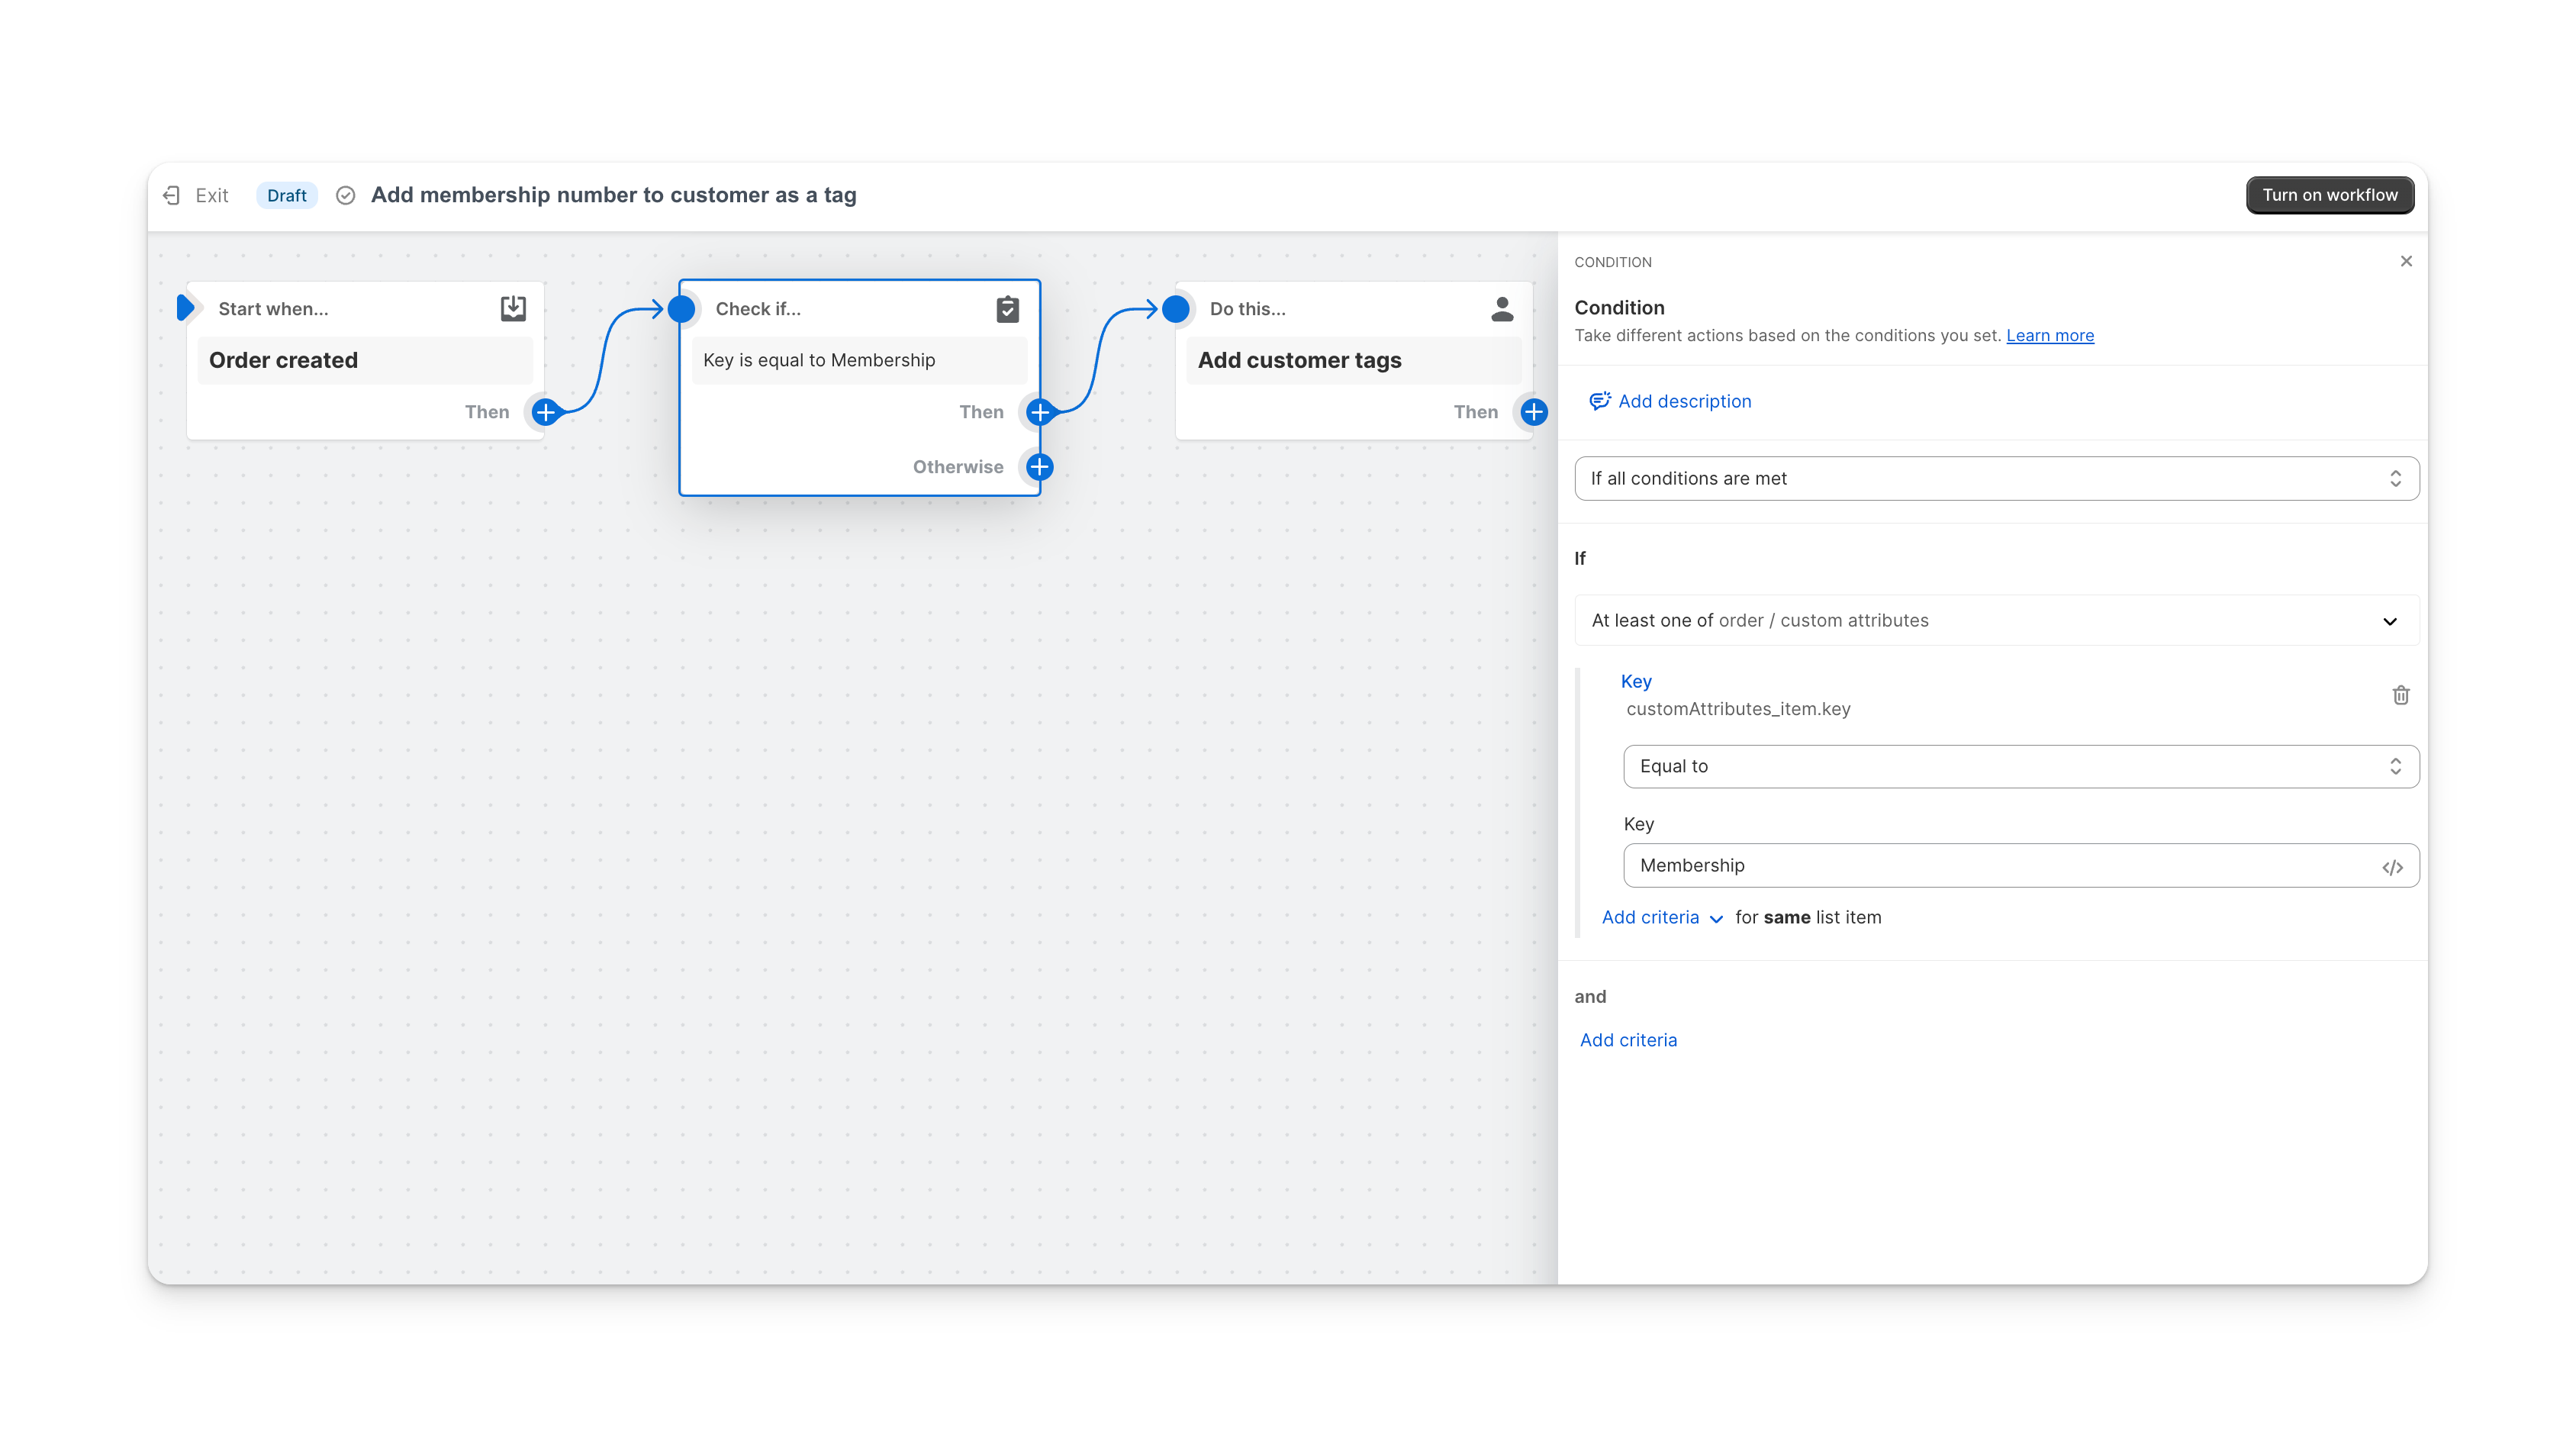Click the info/status circle icon
2576x1447 pixels.
coord(345,195)
